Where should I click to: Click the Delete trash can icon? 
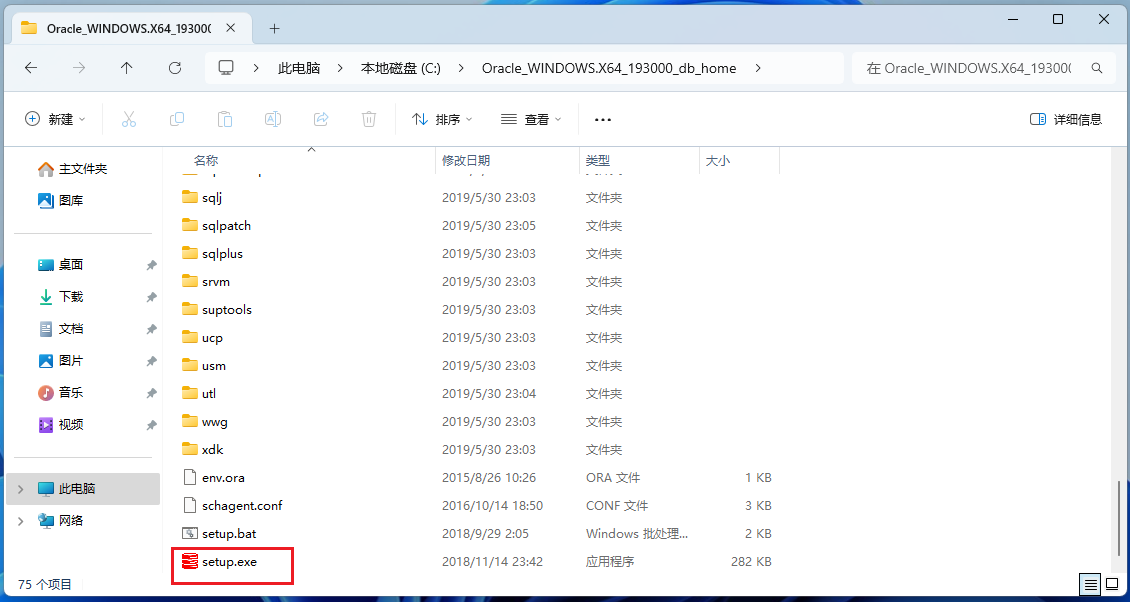369,119
